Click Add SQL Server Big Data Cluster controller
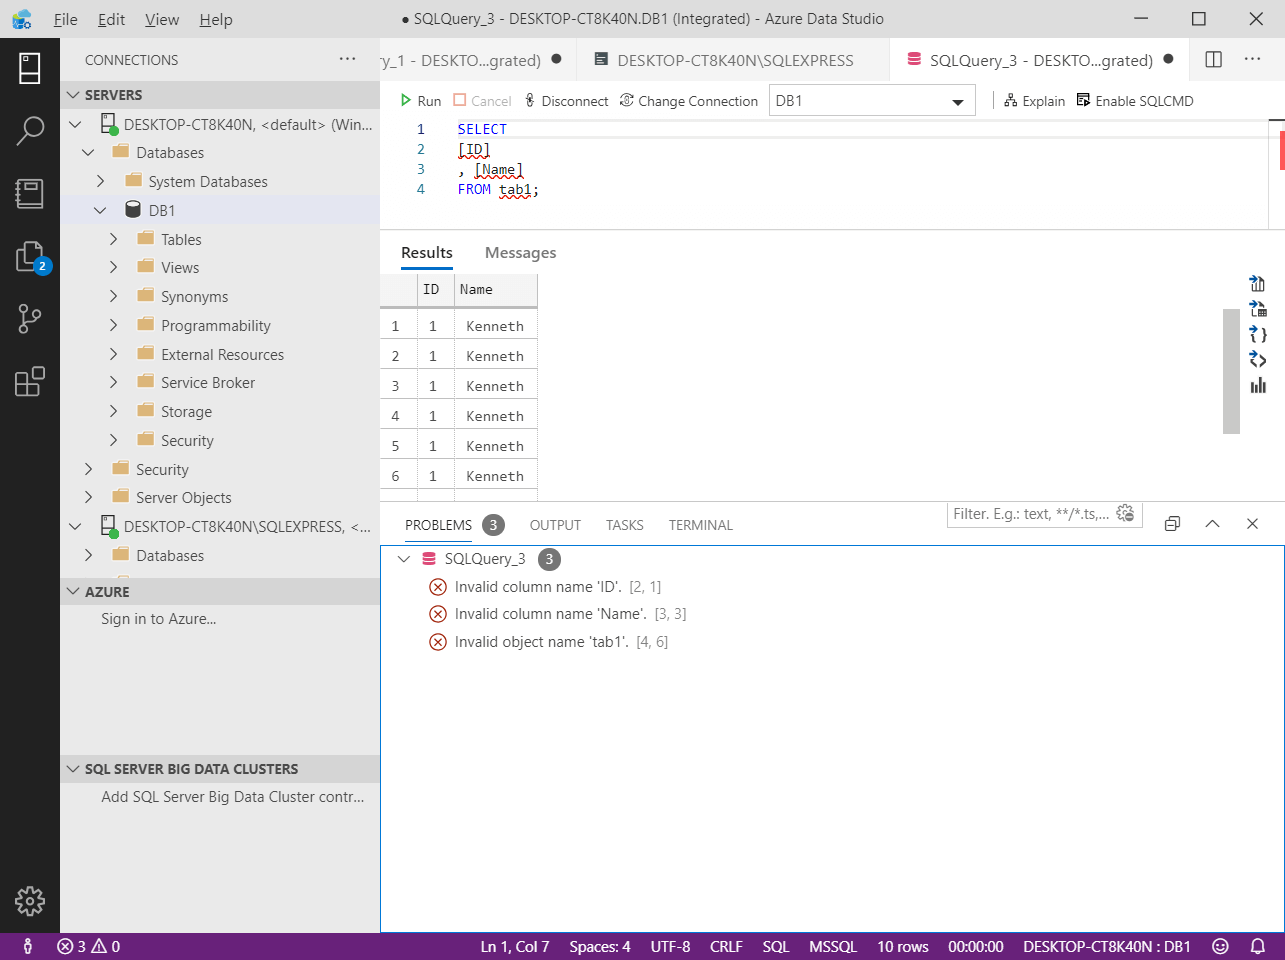Screen dimensions: 1285x960 pyautogui.click(x=233, y=797)
